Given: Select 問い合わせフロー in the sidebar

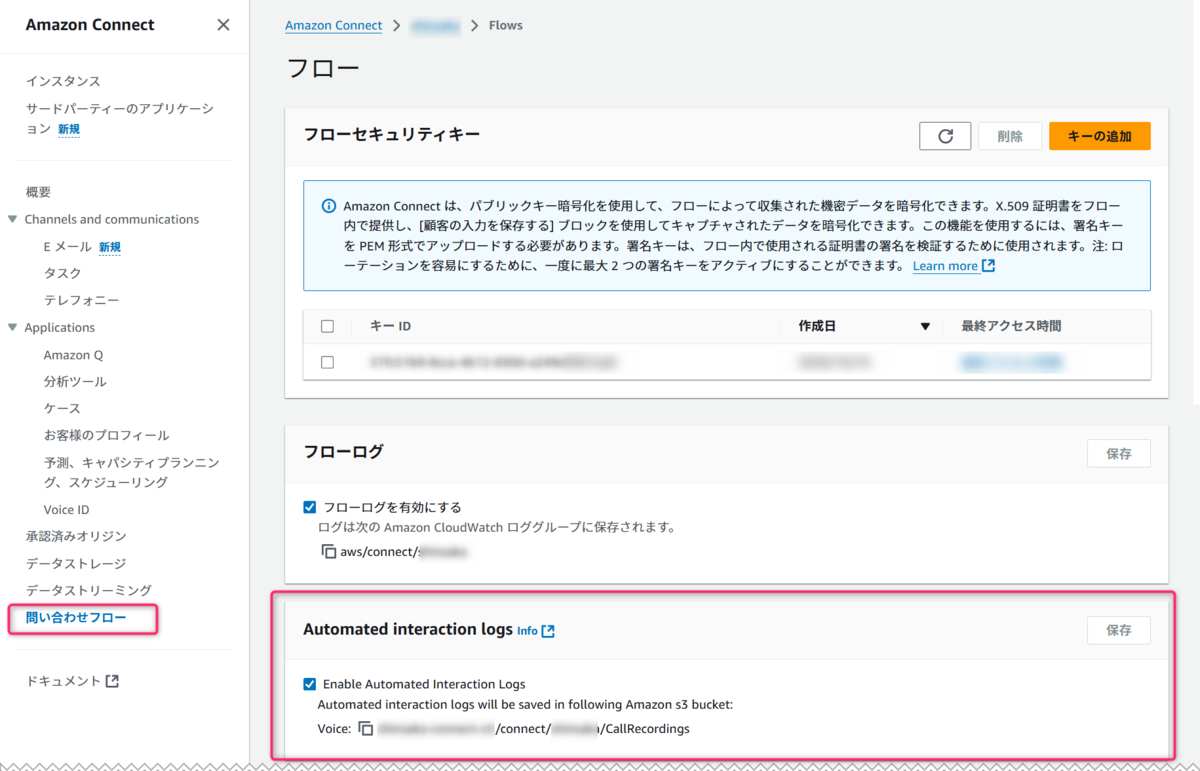Looking at the screenshot, I should (x=76, y=618).
